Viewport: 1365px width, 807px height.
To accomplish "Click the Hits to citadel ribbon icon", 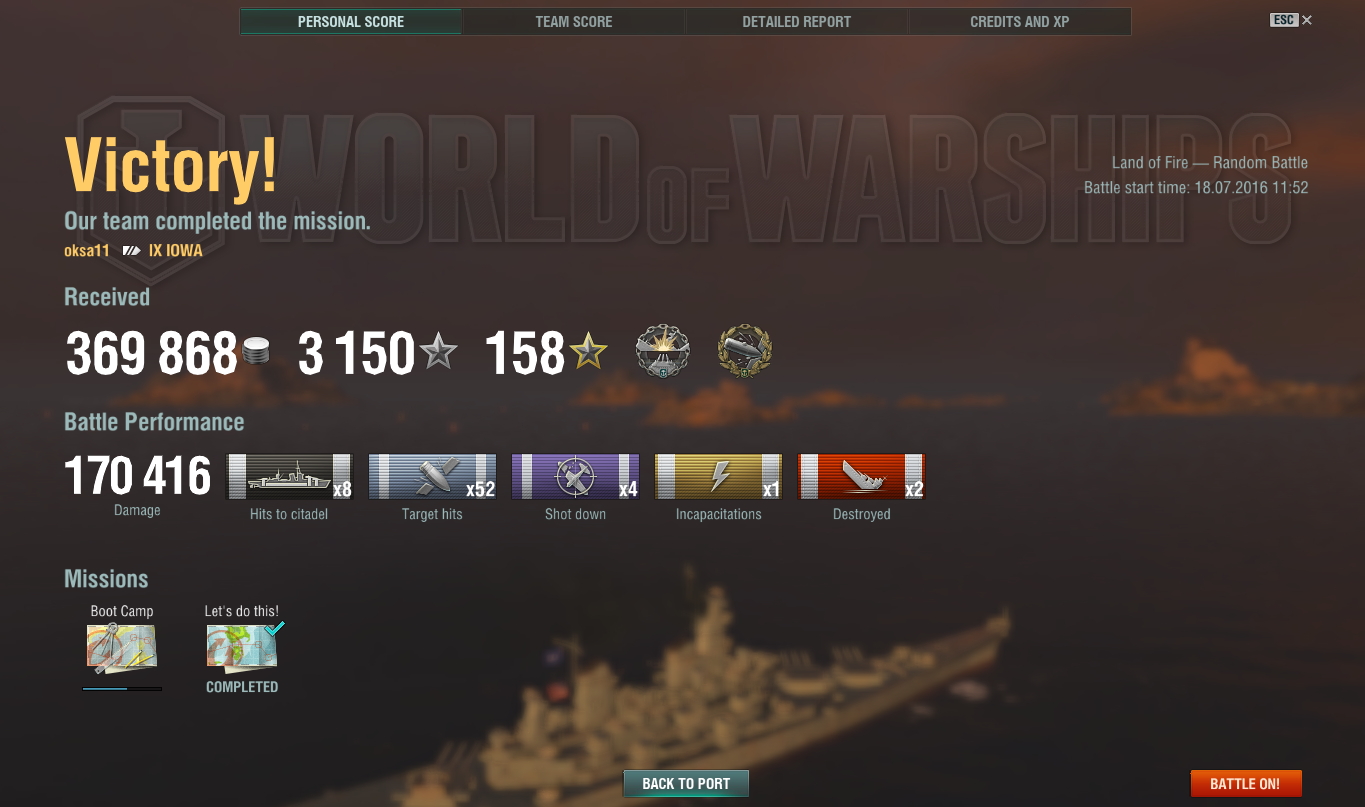I will tap(290, 476).
